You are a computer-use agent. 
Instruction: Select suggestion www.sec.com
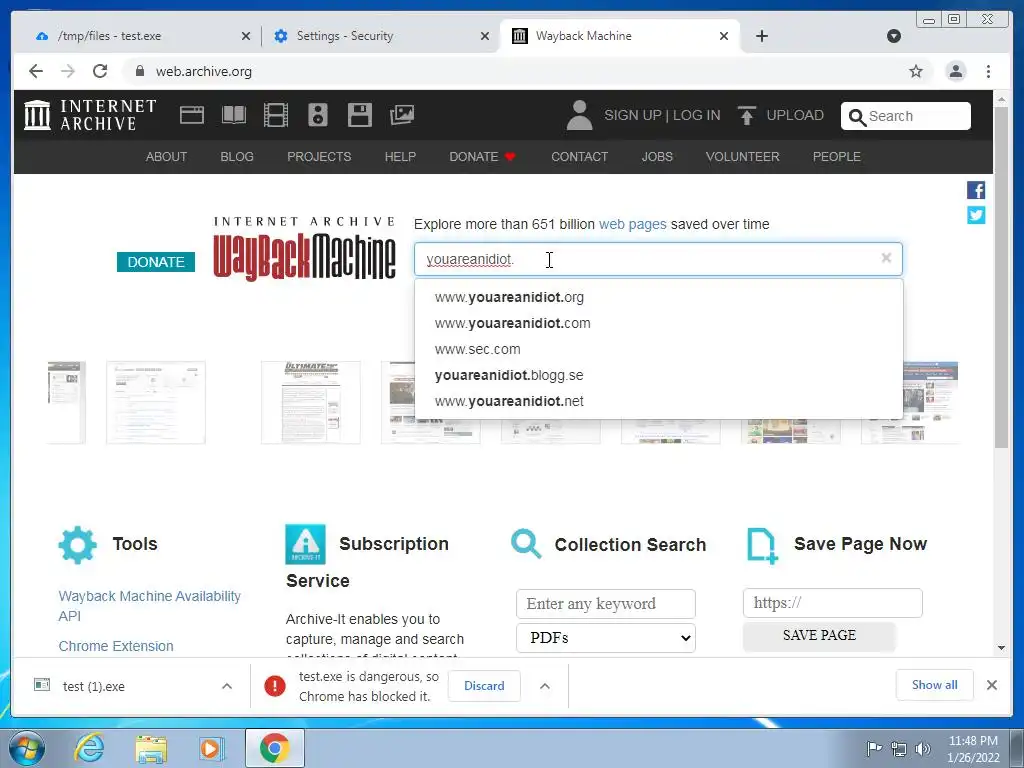659,349
